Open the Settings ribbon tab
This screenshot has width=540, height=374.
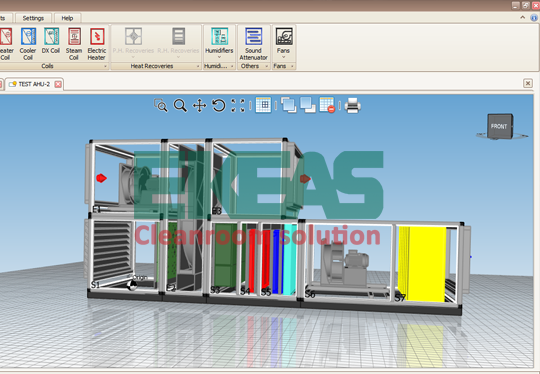pyautogui.click(x=33, y=18)
